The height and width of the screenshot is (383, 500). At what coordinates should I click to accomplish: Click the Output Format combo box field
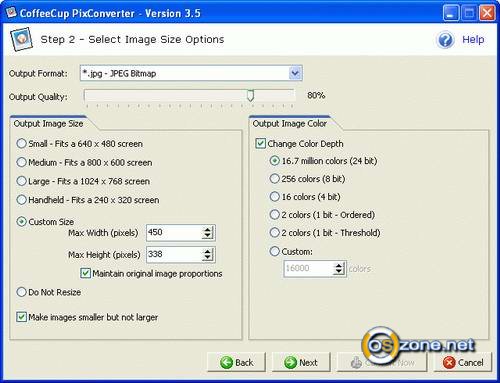coord(191,73)
